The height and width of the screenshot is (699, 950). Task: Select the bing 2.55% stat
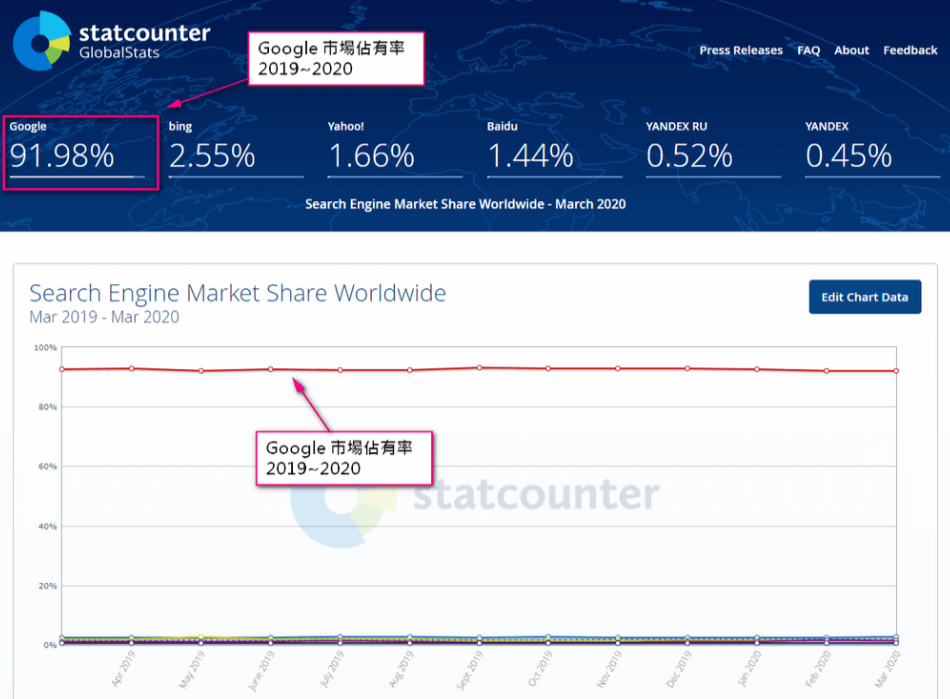click(236, 150)
